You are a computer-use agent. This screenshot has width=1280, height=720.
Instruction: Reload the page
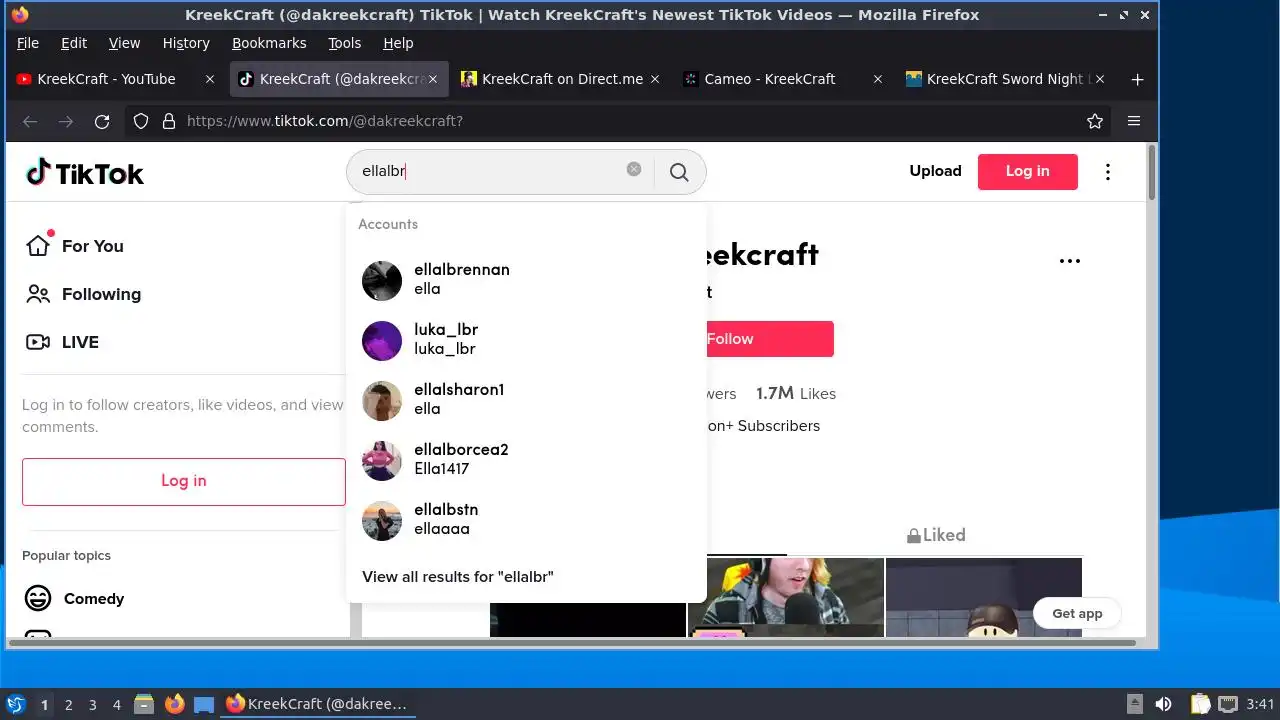coord(102,121)
